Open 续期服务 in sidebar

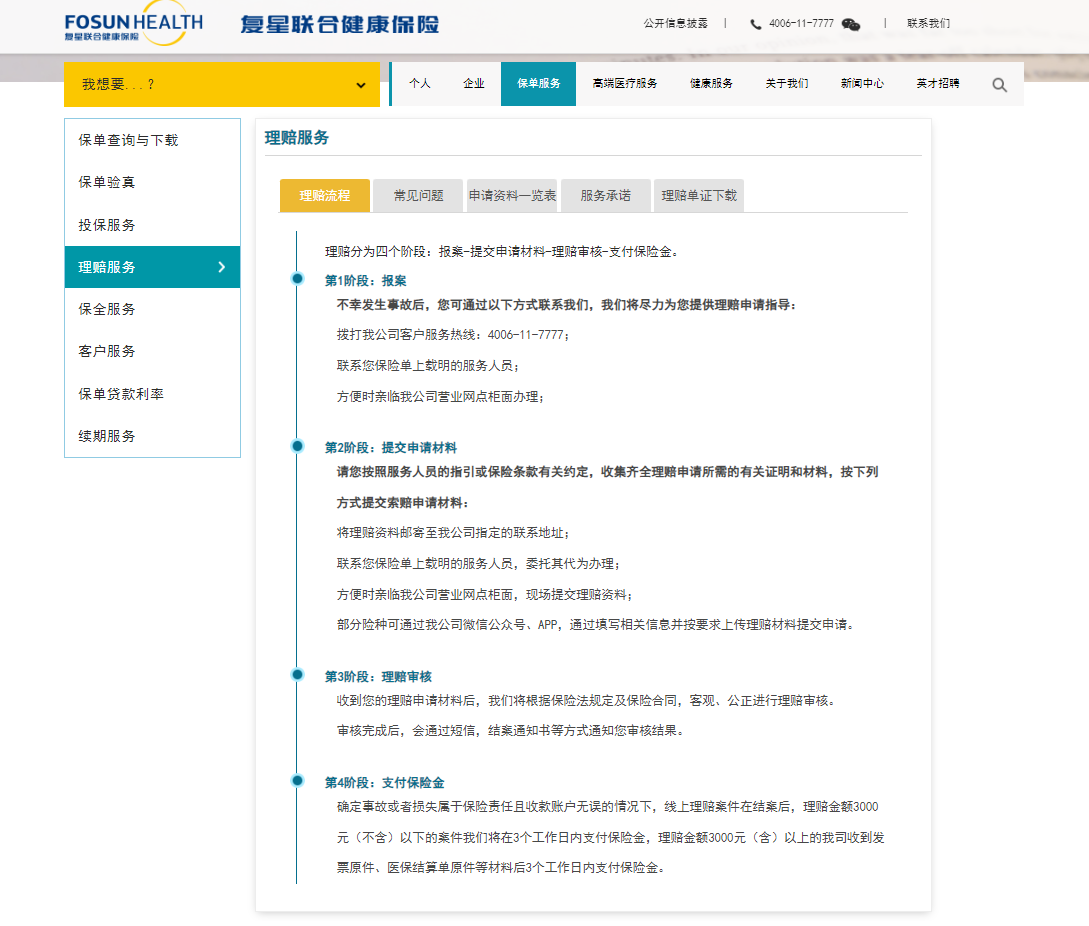[x=152, y=436]
